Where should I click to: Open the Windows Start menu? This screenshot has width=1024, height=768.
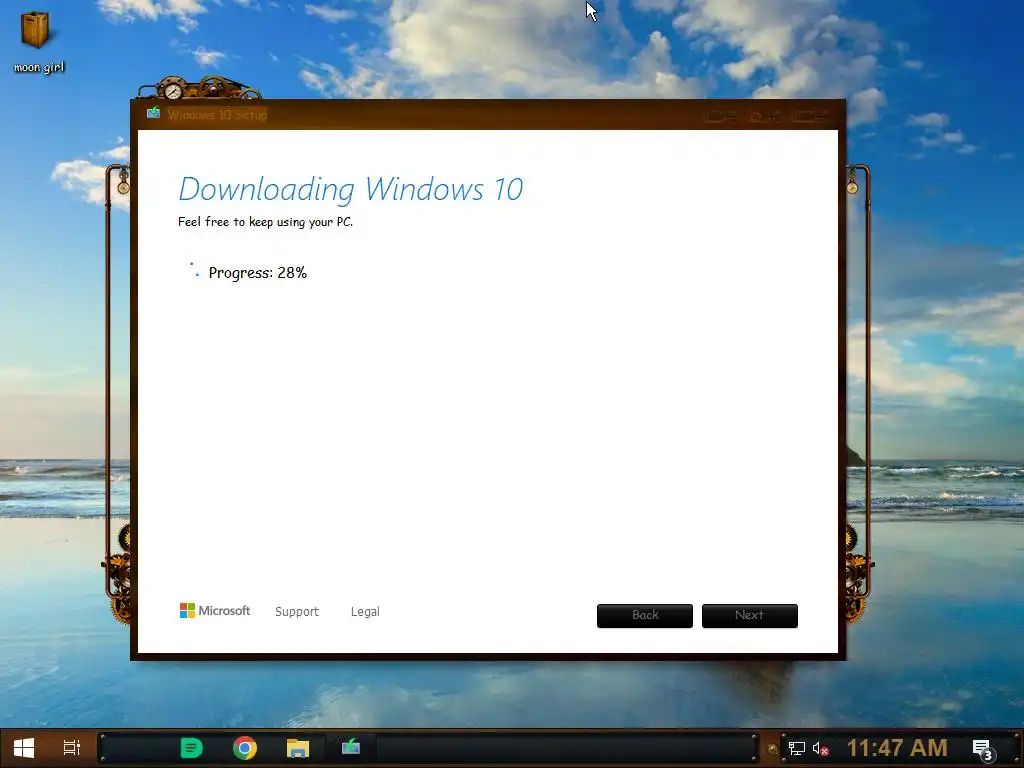pos(24,748)
